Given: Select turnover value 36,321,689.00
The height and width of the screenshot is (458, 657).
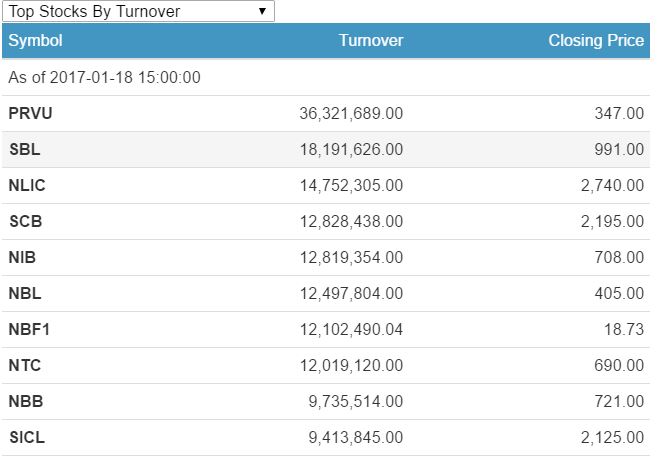Looking at the screenshot, I should pos(351,114).
